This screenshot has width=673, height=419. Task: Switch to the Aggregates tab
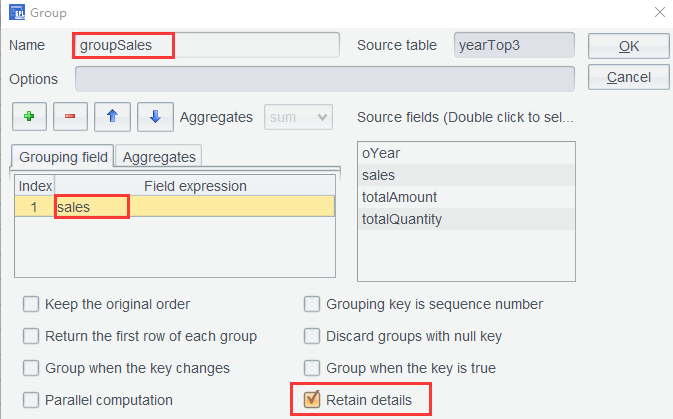(x=159, y=156)
